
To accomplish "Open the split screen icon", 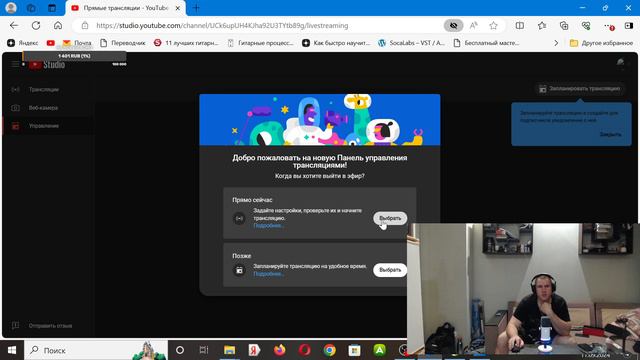I will click(x=520, y=25).
